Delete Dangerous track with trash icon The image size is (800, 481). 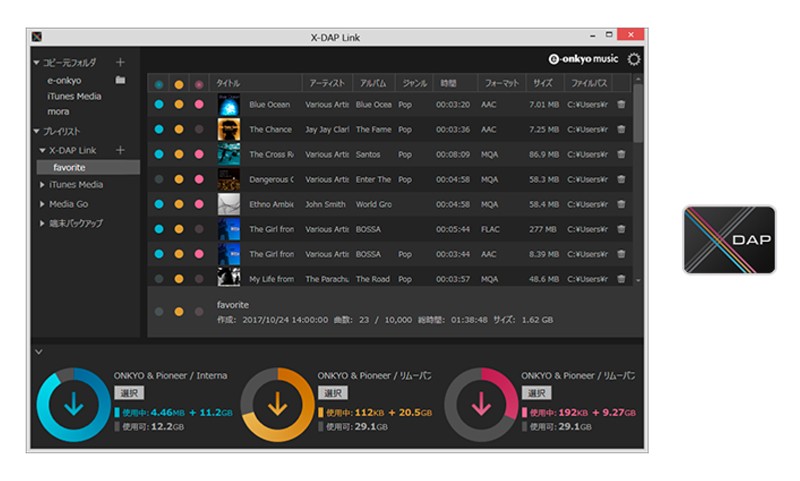pyautogui.click(x=621, y=179)
